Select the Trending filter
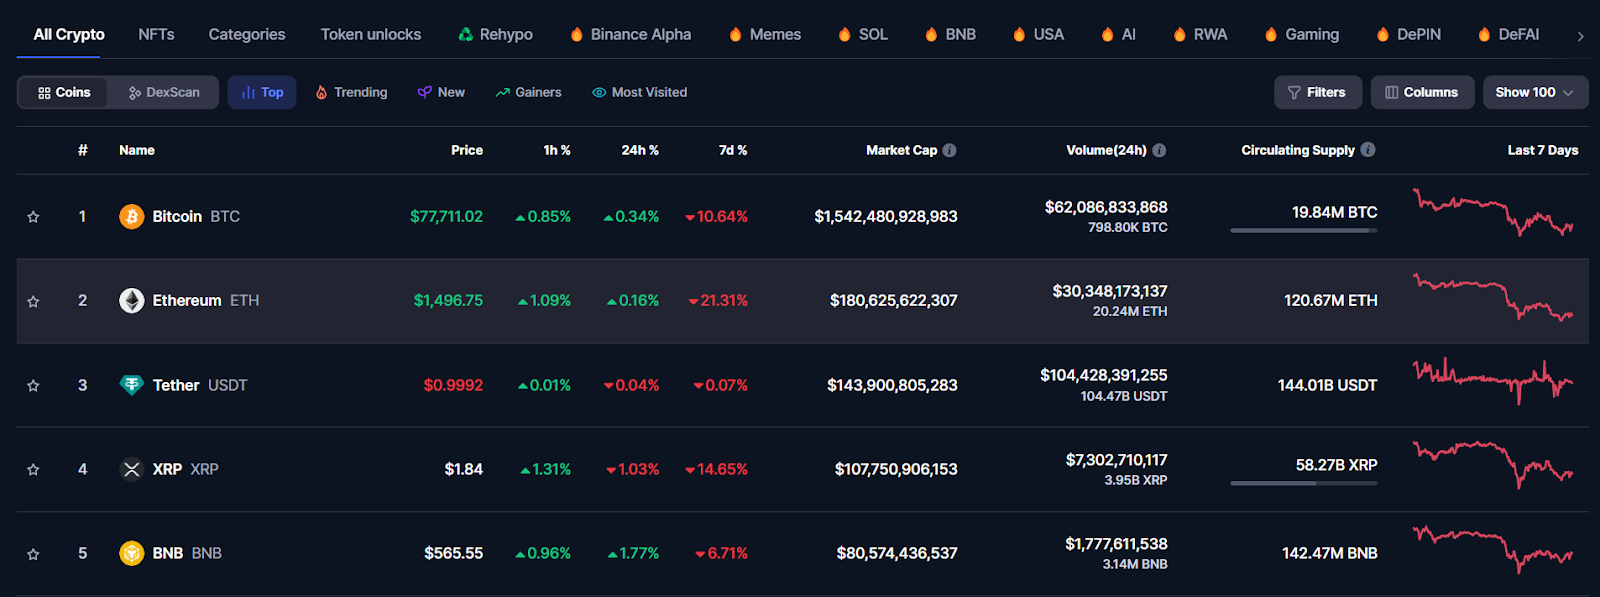The width and height of the screenshot is (1600, 597). point(351,92)
